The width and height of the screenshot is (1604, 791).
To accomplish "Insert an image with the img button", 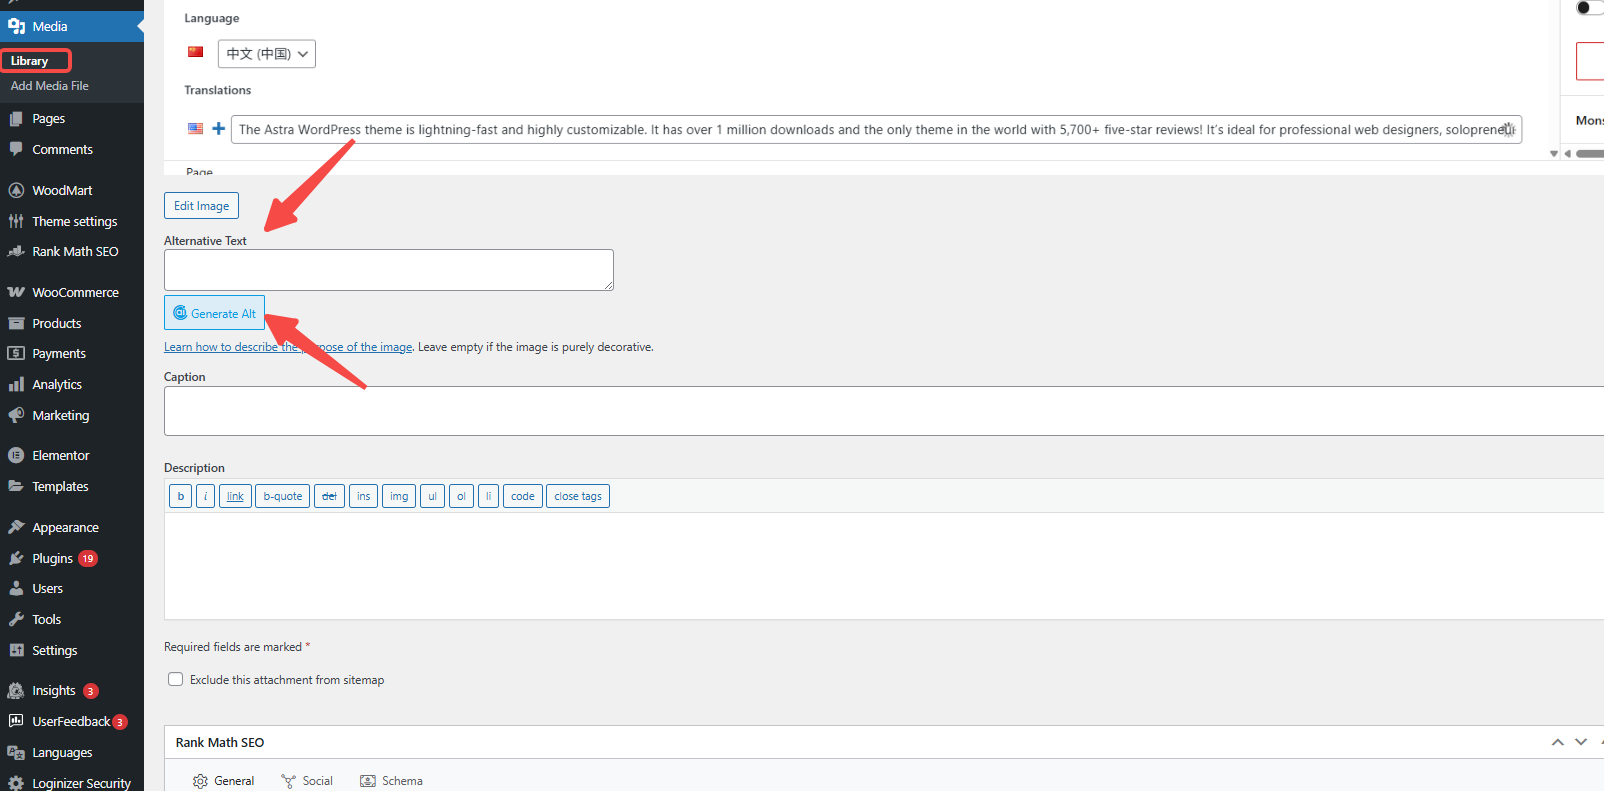I will tap(399, 496).
